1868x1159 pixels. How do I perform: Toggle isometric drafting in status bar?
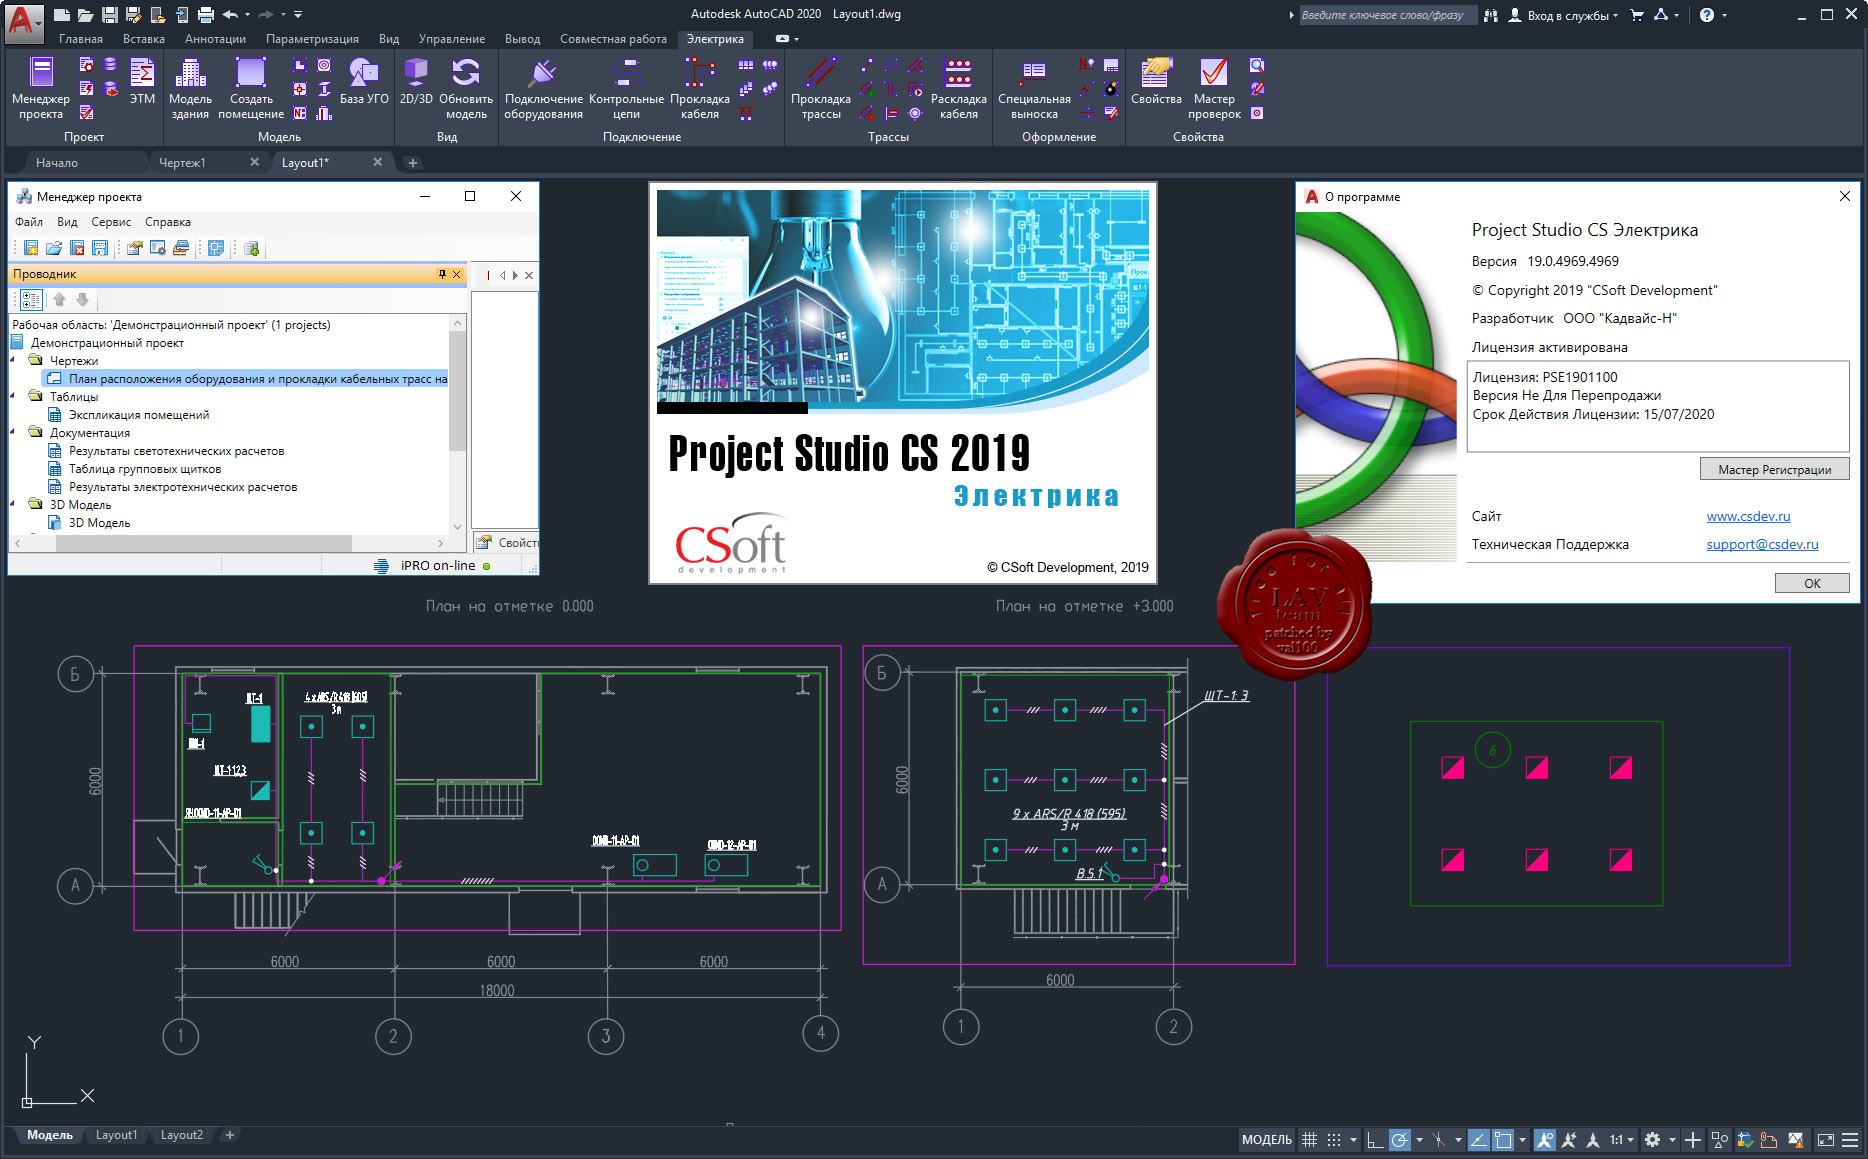pos(1438,1139)
